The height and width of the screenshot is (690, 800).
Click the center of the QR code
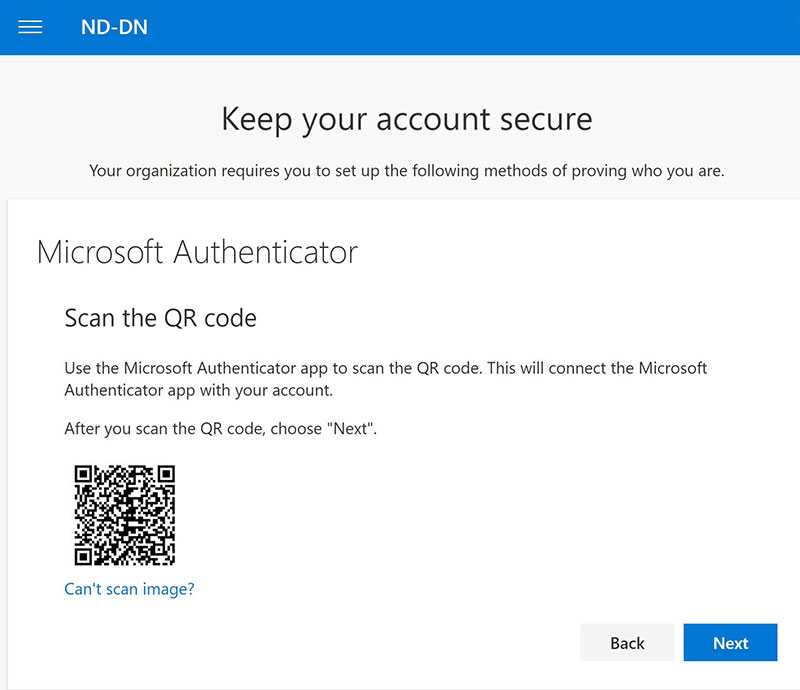pos(125,516)
